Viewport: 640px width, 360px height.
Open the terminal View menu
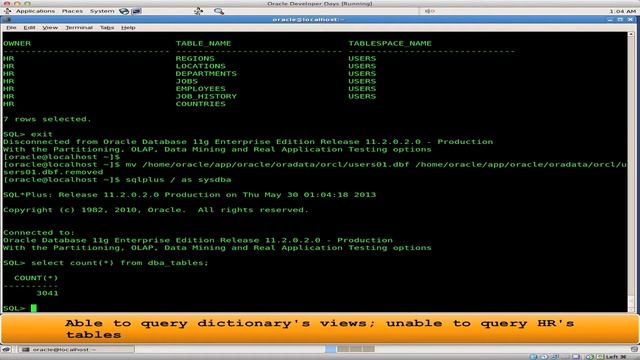50,27
